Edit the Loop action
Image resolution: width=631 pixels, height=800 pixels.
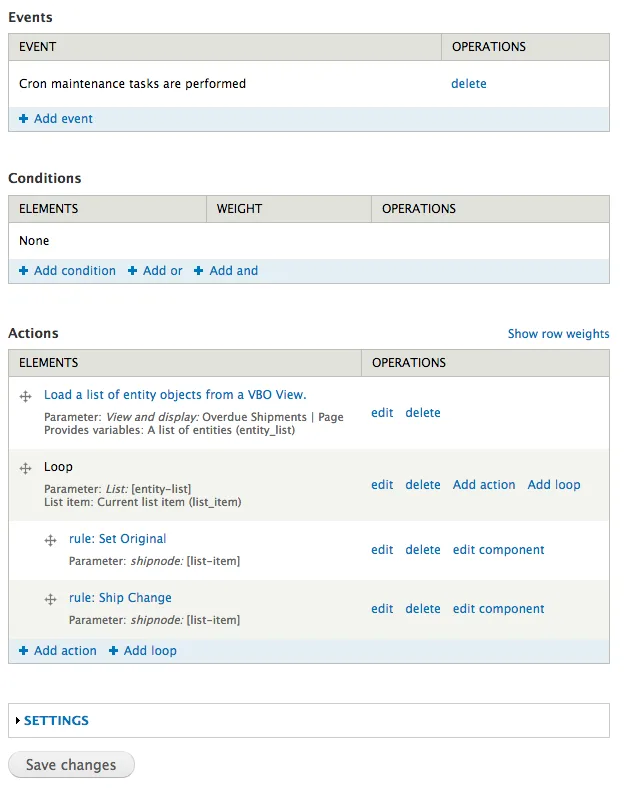(382, 484)
